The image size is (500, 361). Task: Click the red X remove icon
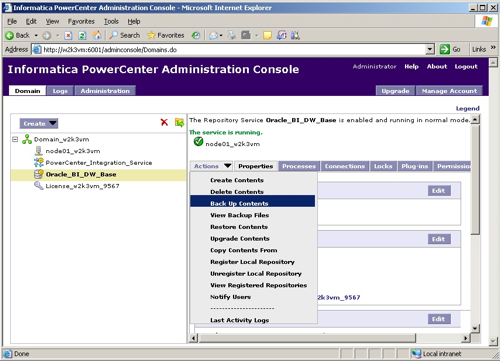pos(164,122)
